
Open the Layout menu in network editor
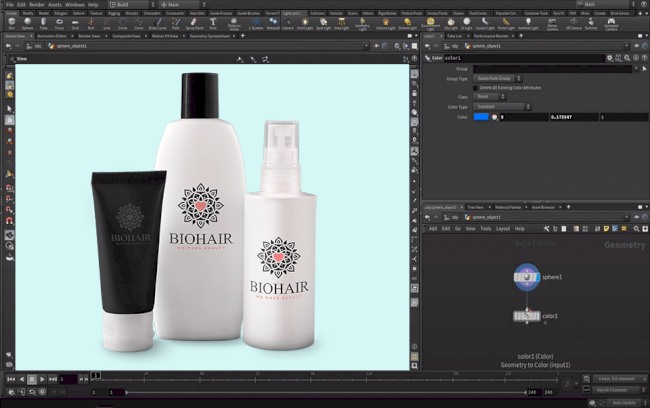(x=503, y=228)
